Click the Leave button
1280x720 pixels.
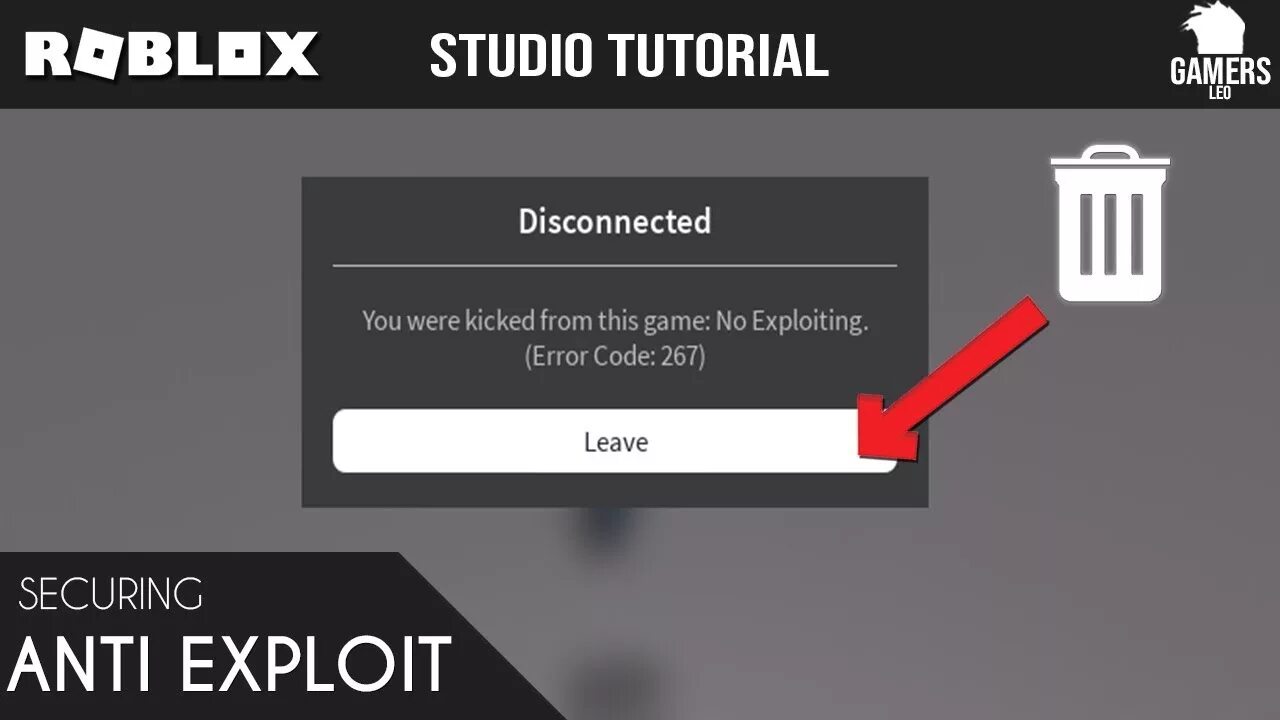tap(614, 441)
